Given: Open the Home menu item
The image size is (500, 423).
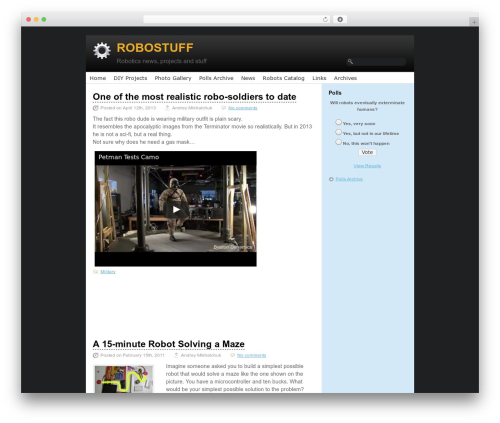Looking at the screenshot, I should [x=98, y=78].
